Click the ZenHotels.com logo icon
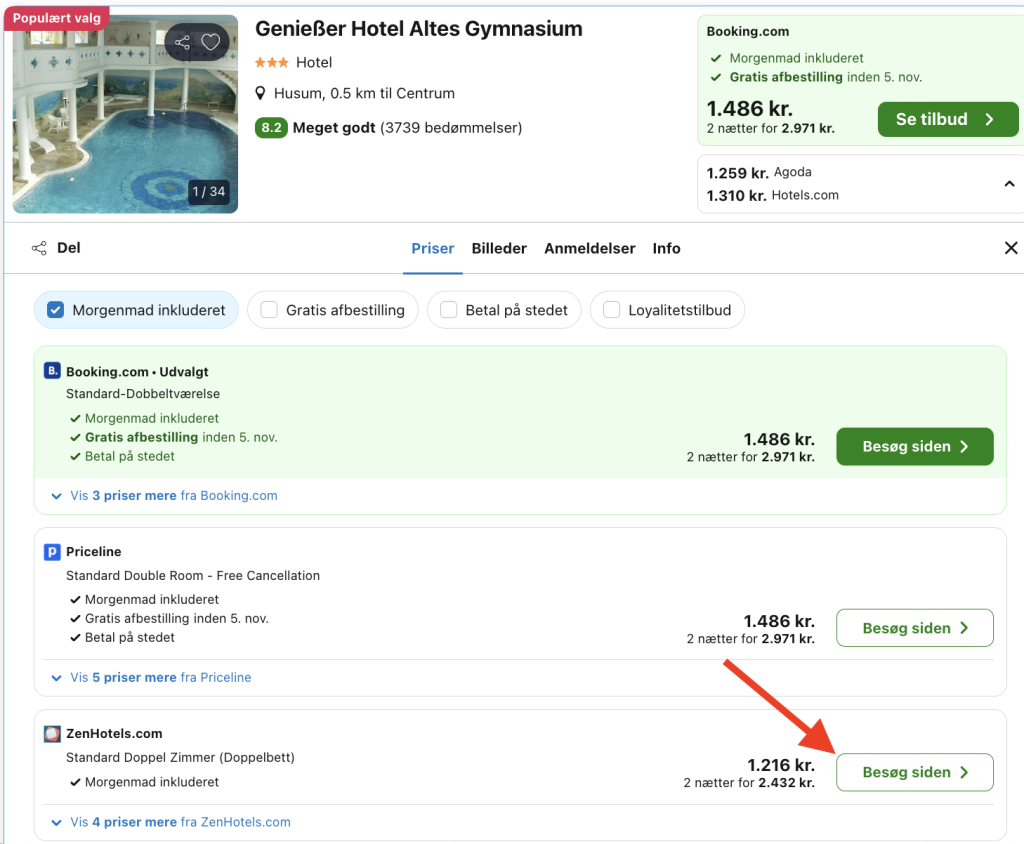The width and height of the screenshot is (1024, 844). [53, 734]
